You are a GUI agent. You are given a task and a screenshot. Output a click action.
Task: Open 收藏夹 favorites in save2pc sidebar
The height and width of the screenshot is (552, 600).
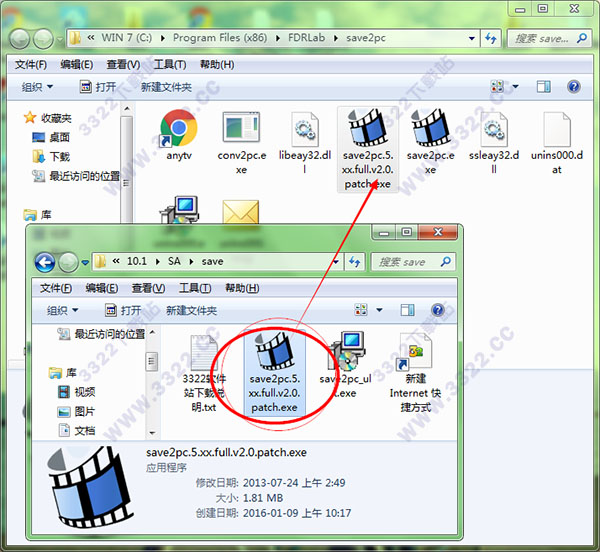point(47,118)
